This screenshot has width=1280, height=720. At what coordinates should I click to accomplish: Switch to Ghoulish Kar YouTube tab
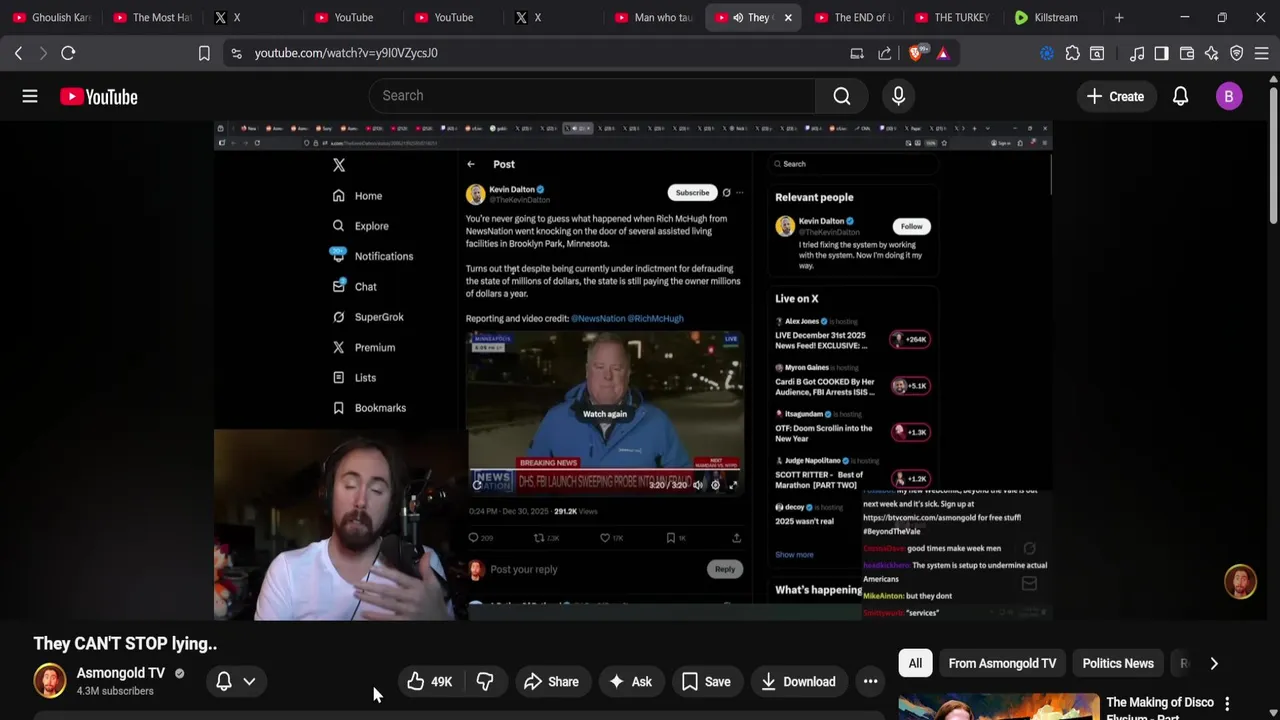(52, 17)
